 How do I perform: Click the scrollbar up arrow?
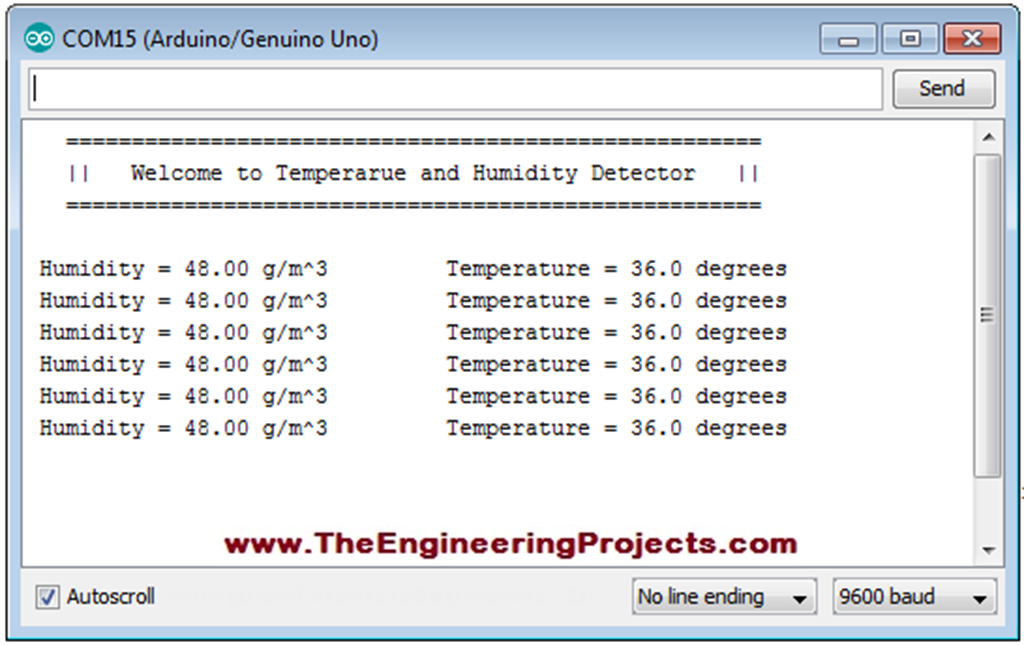[x=988, y=137]
